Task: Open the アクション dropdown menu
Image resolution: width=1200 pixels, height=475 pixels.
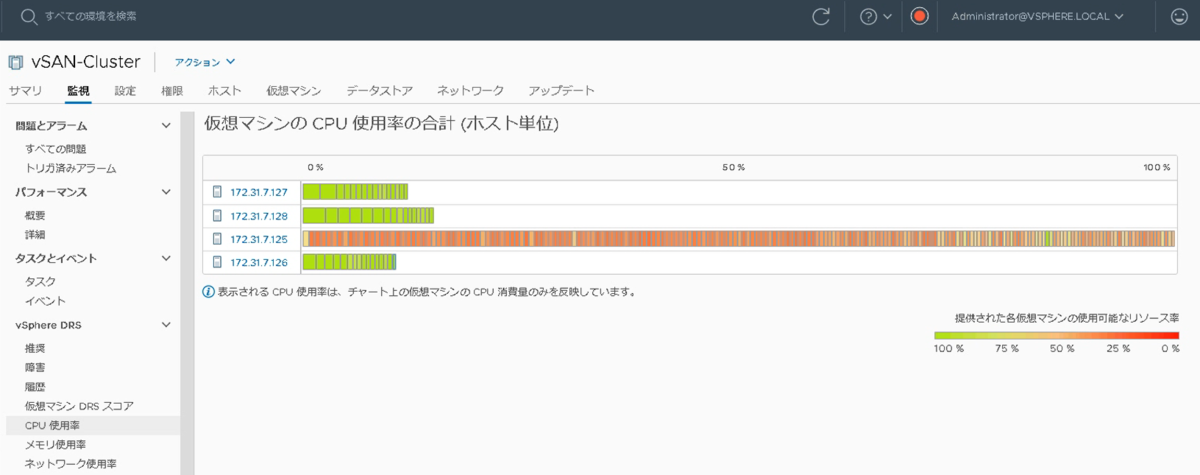Action: 205,62
